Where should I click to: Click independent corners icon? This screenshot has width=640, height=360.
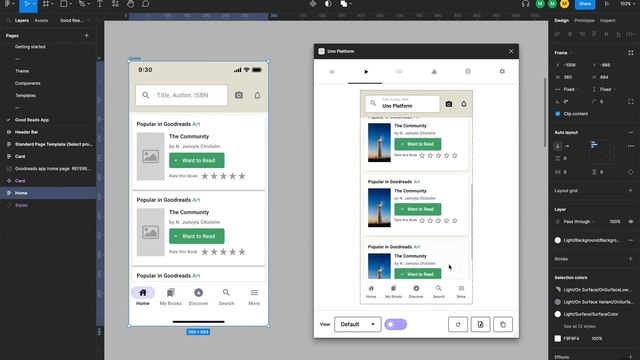point(631,102)
